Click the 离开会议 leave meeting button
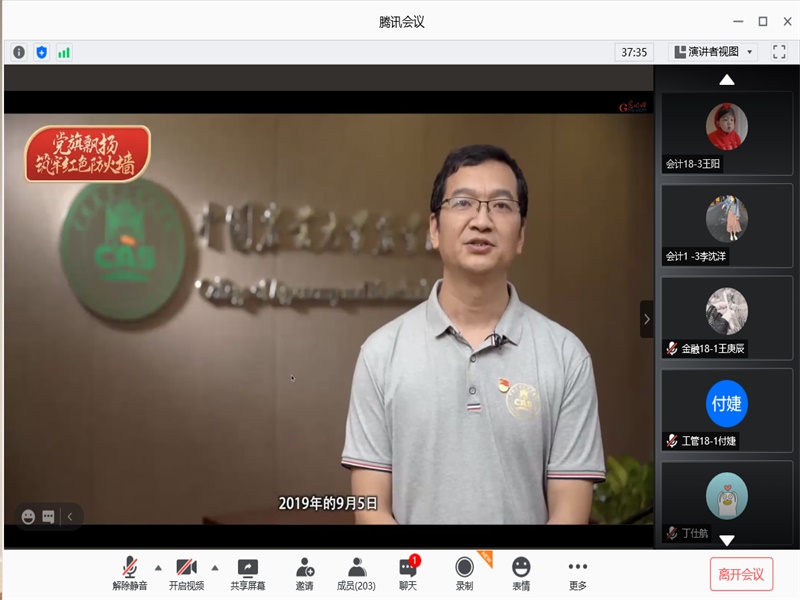Screen dimensions: 800x600 (741, 574)
